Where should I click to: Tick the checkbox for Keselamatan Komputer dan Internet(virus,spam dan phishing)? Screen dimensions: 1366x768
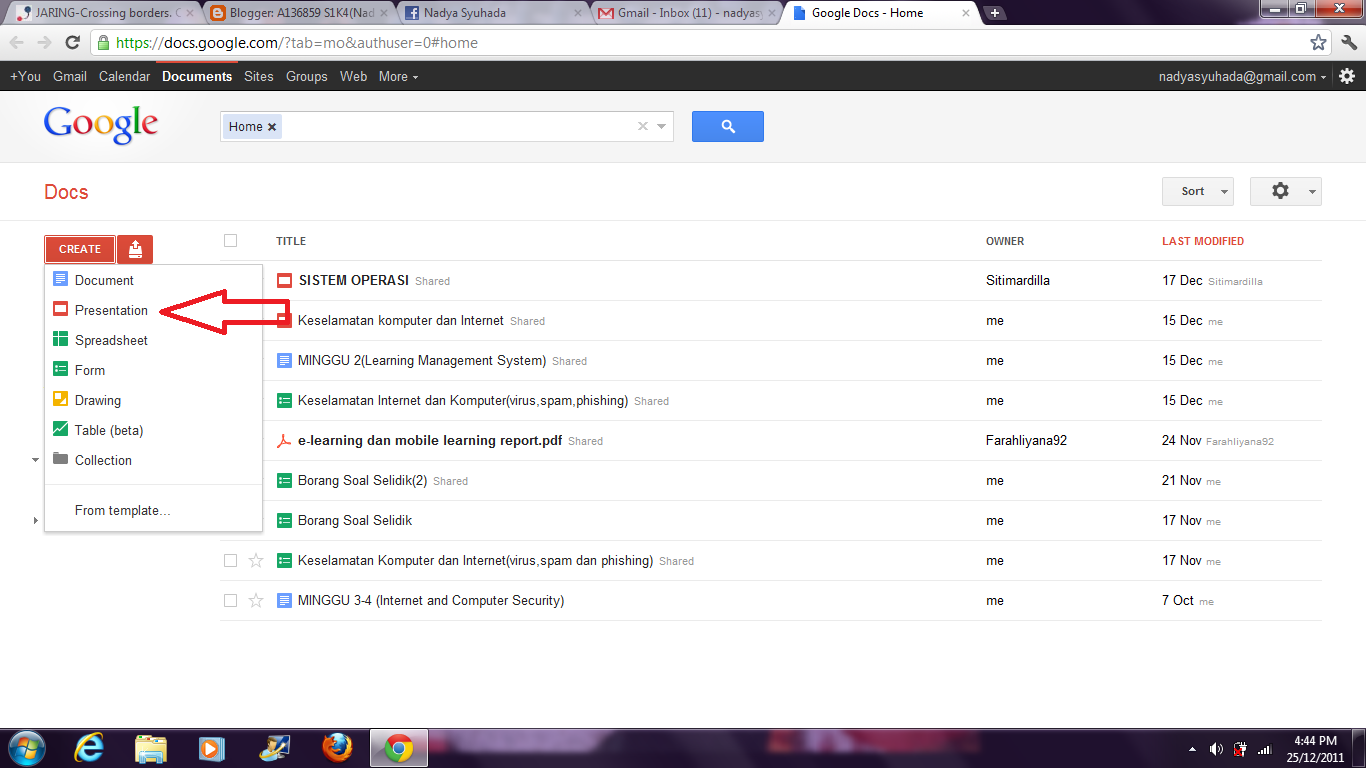(x=230, y=561)
